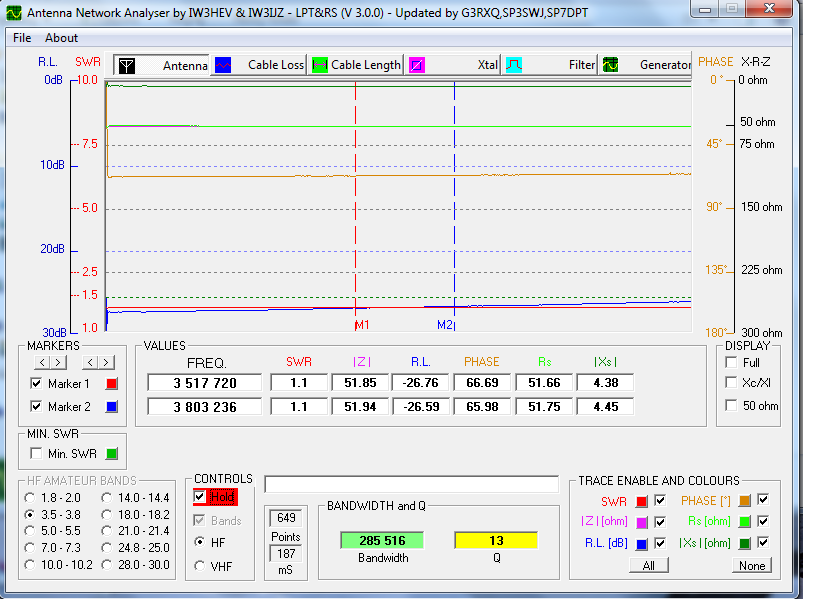This screenshot has width=819, height=599.
Task: Click the Cable Loss mode icon
Action: tap(224, 66)
